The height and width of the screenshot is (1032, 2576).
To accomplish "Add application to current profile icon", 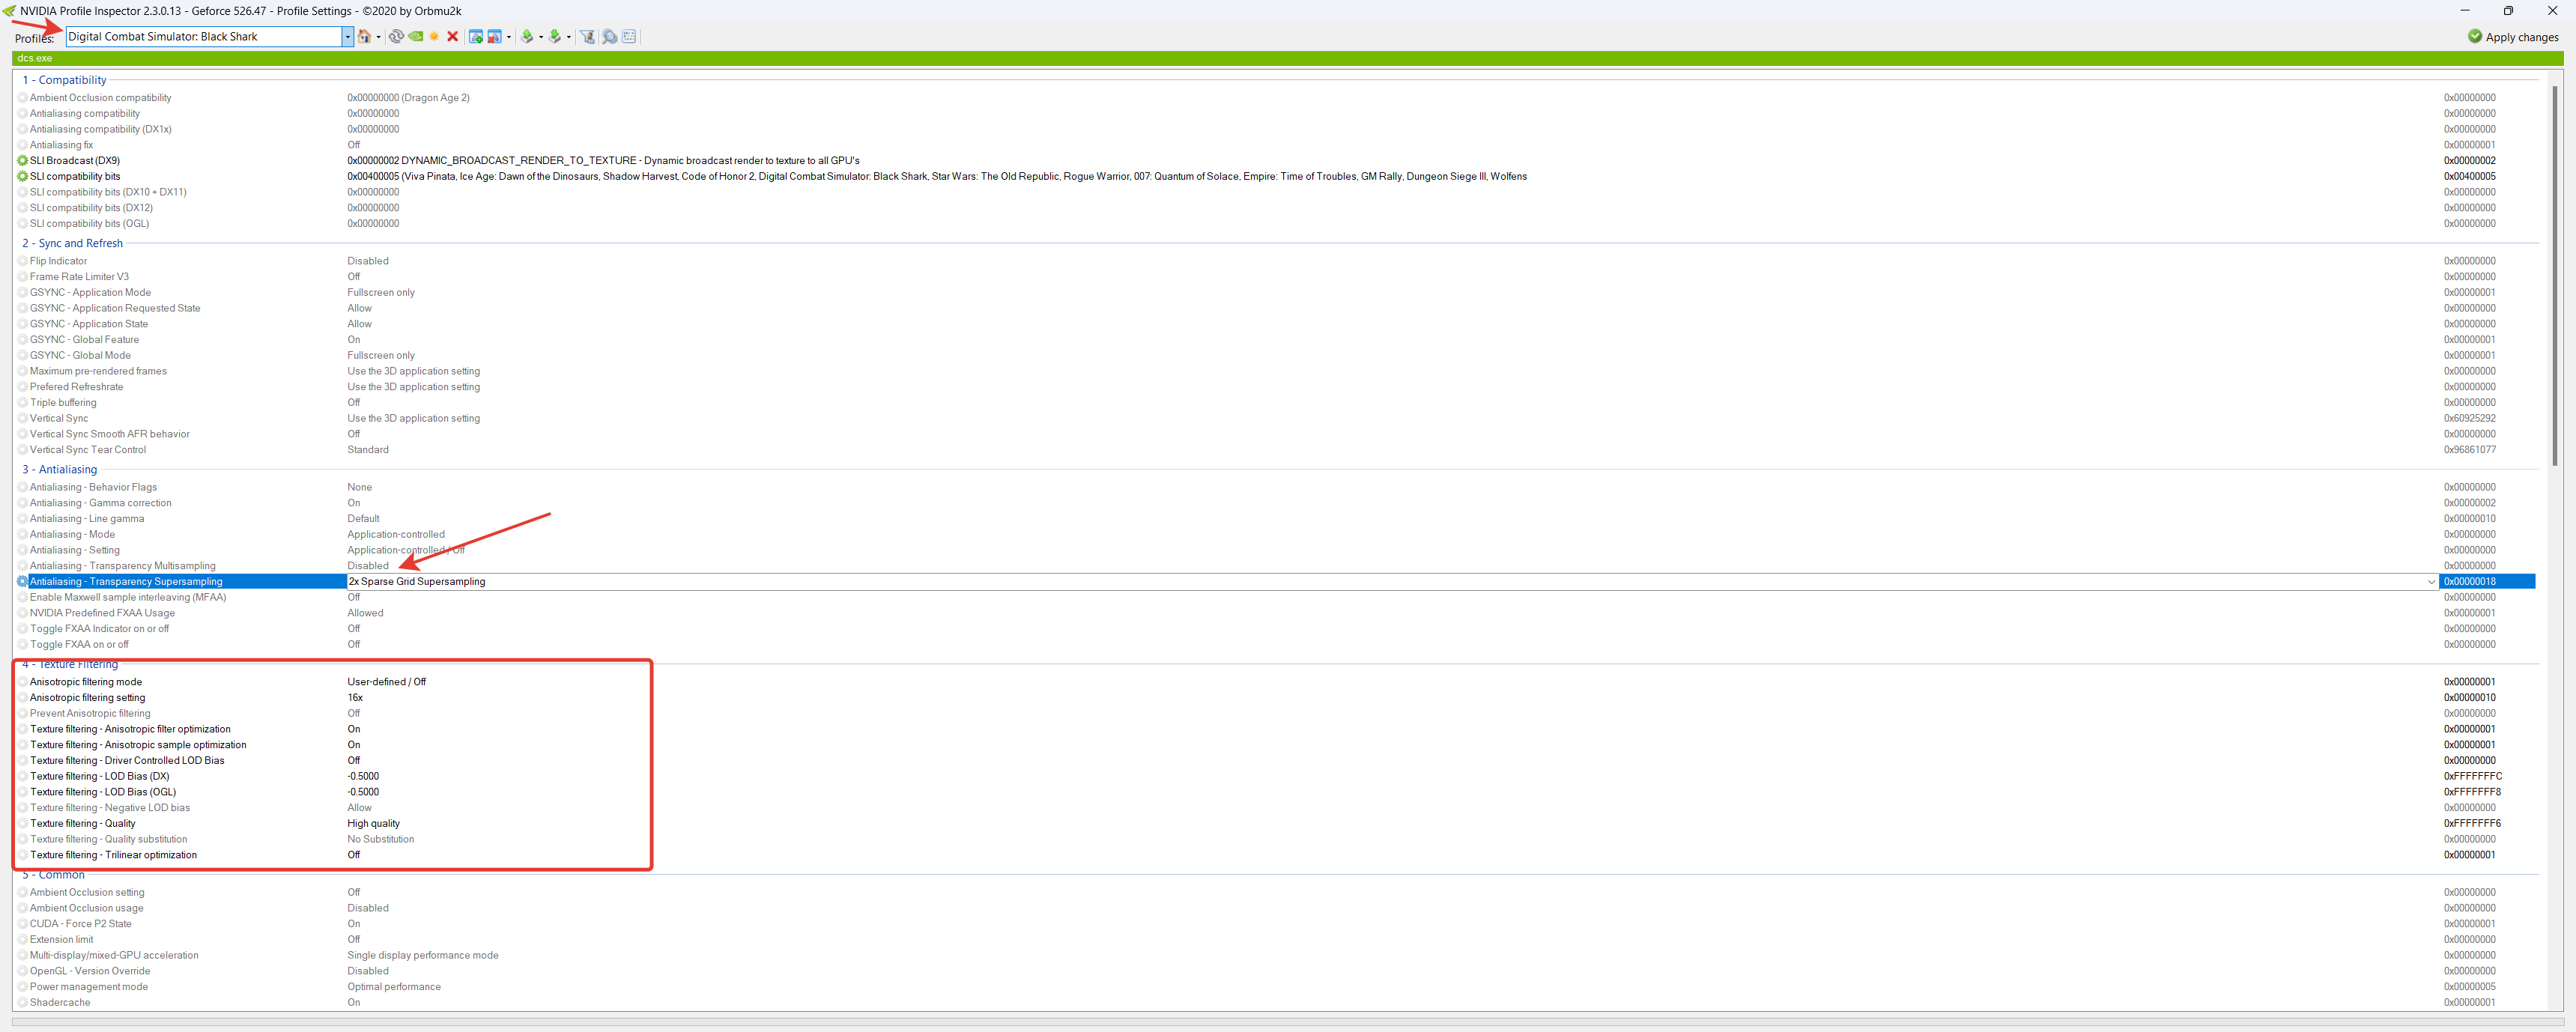I will click(x=476, y=37).
